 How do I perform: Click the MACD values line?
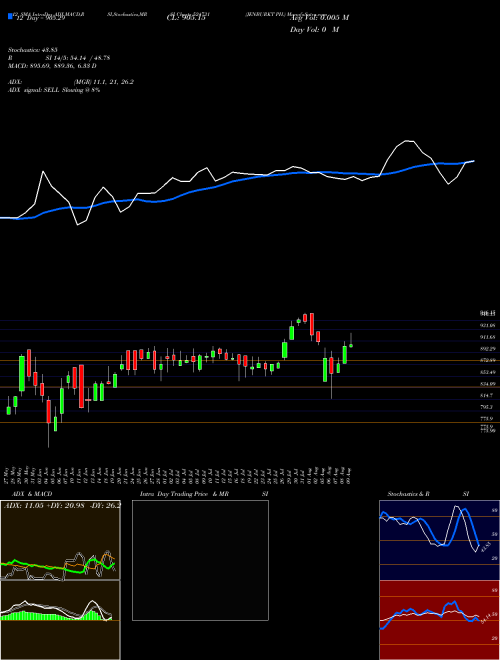(x=53, y=66)
